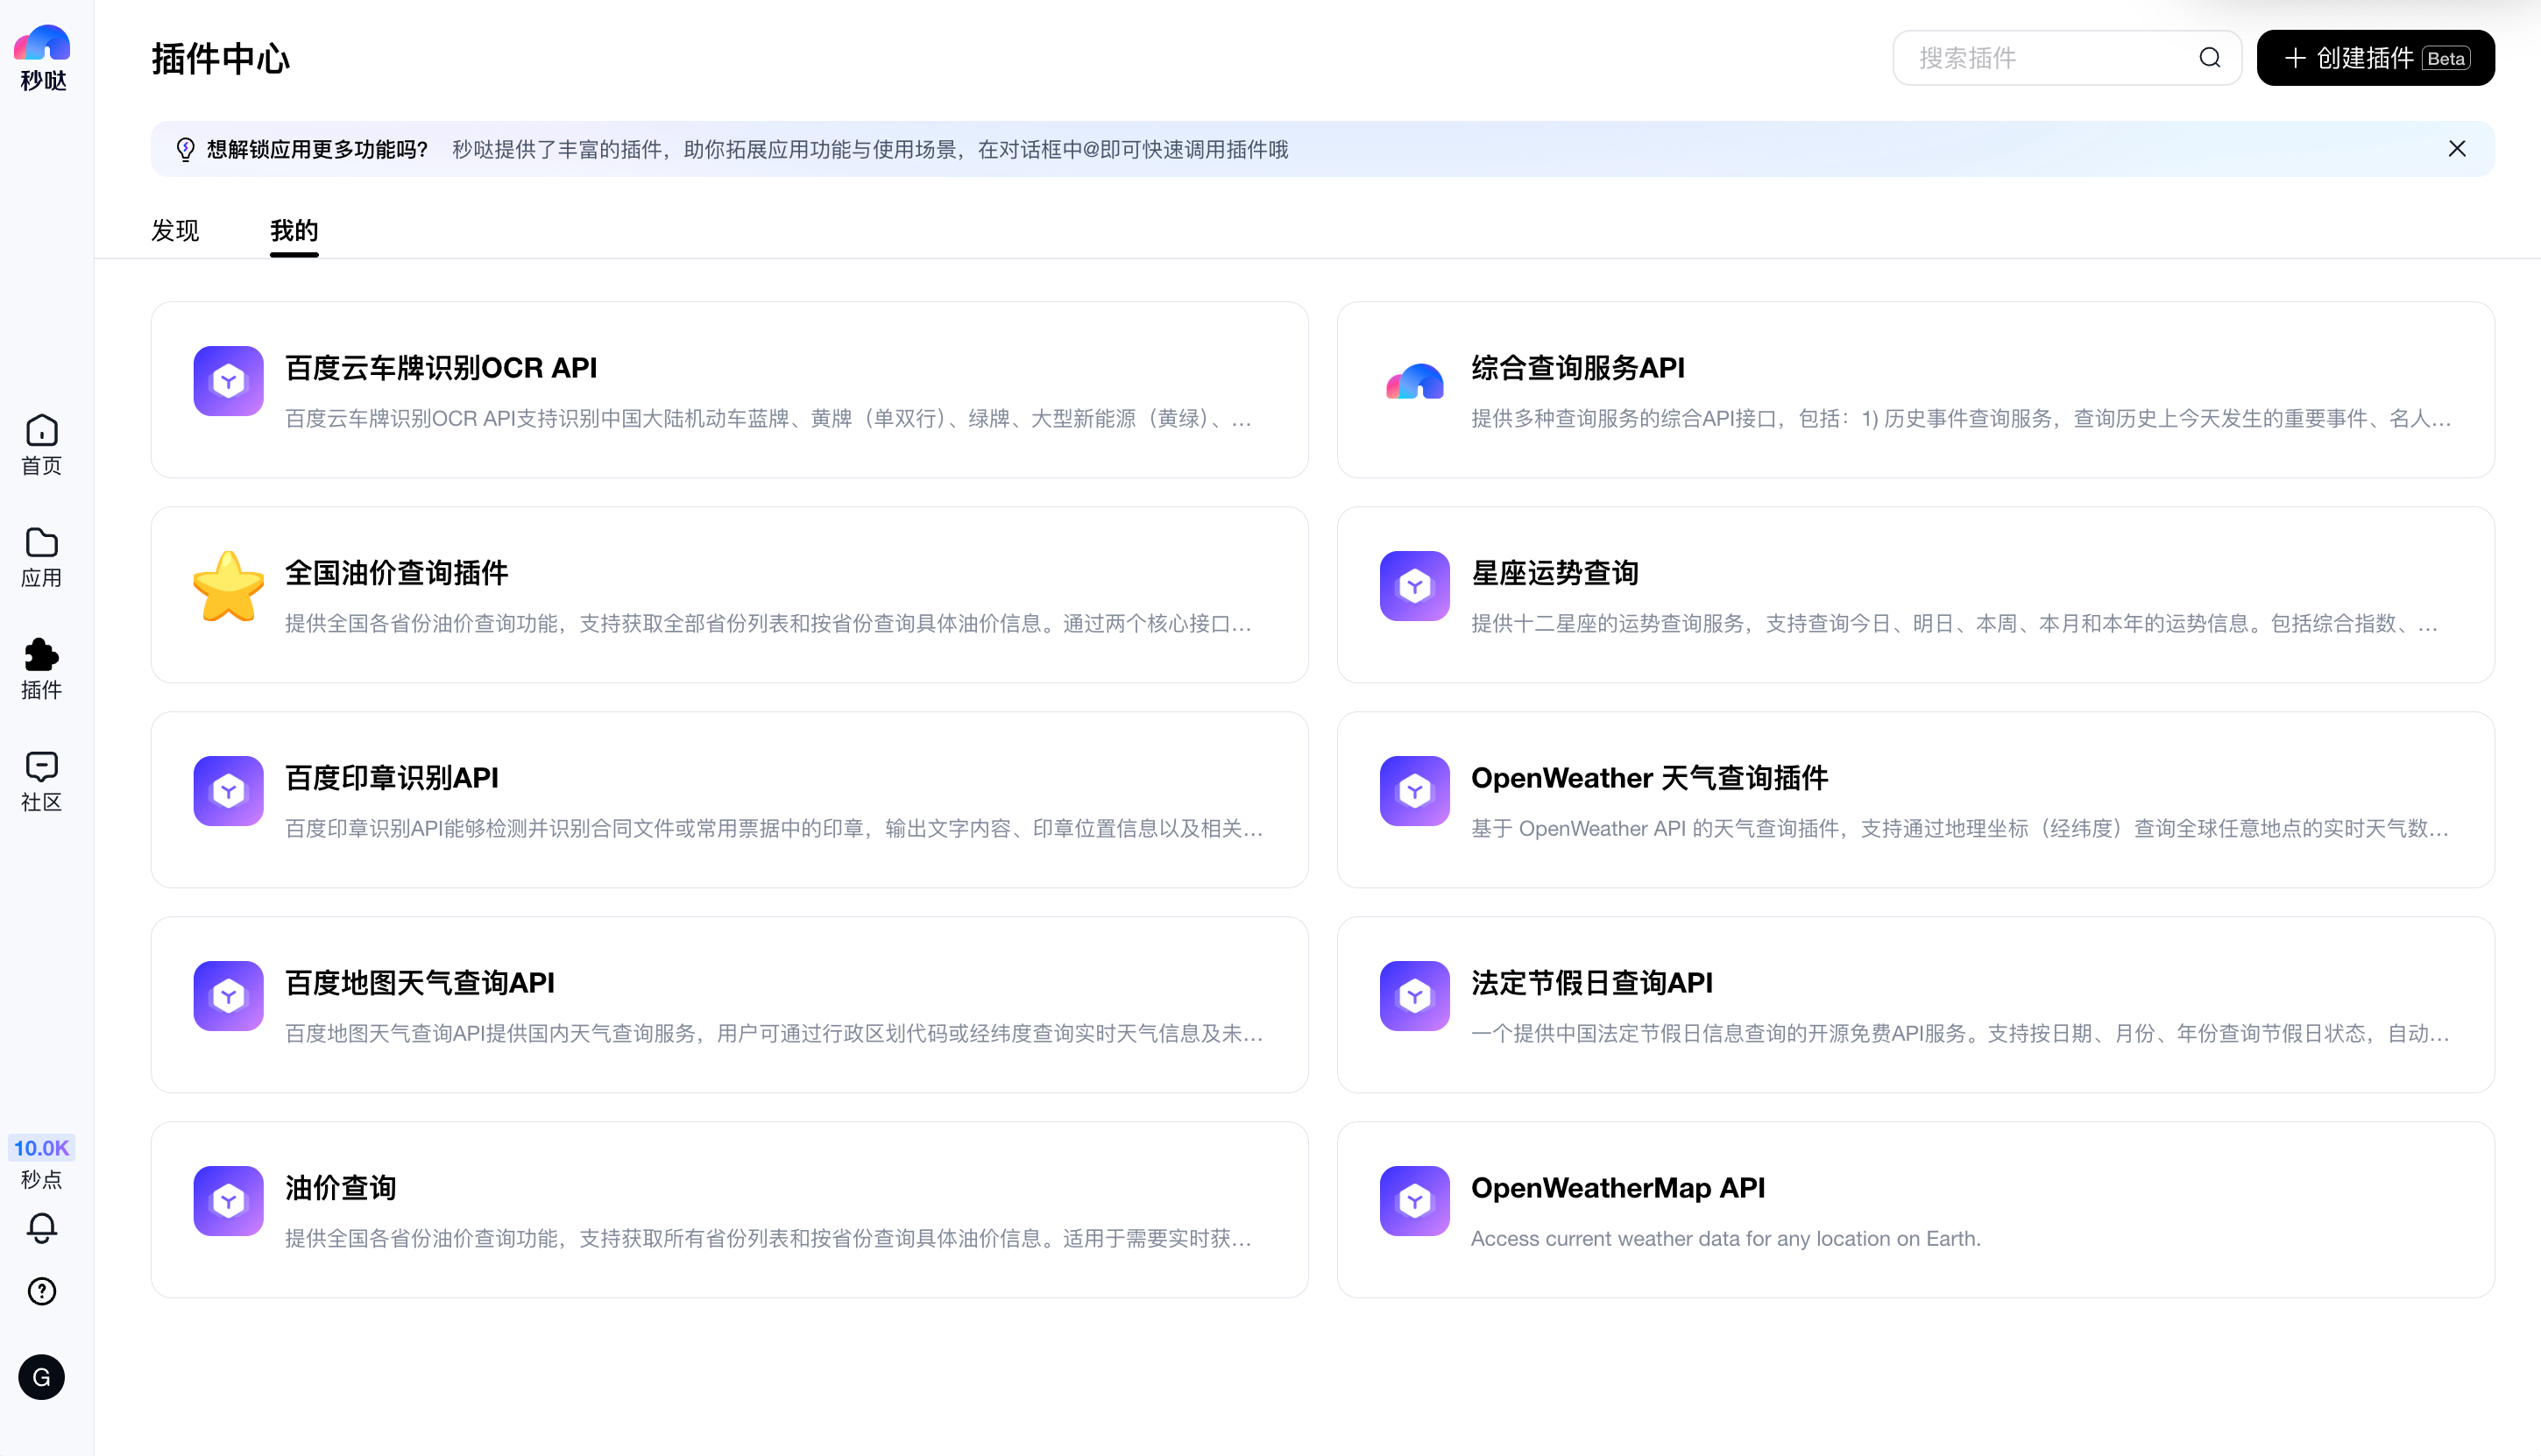Dismiss the tip banner with X
Screen dimensions: 2541x1456
[2456, 149]
